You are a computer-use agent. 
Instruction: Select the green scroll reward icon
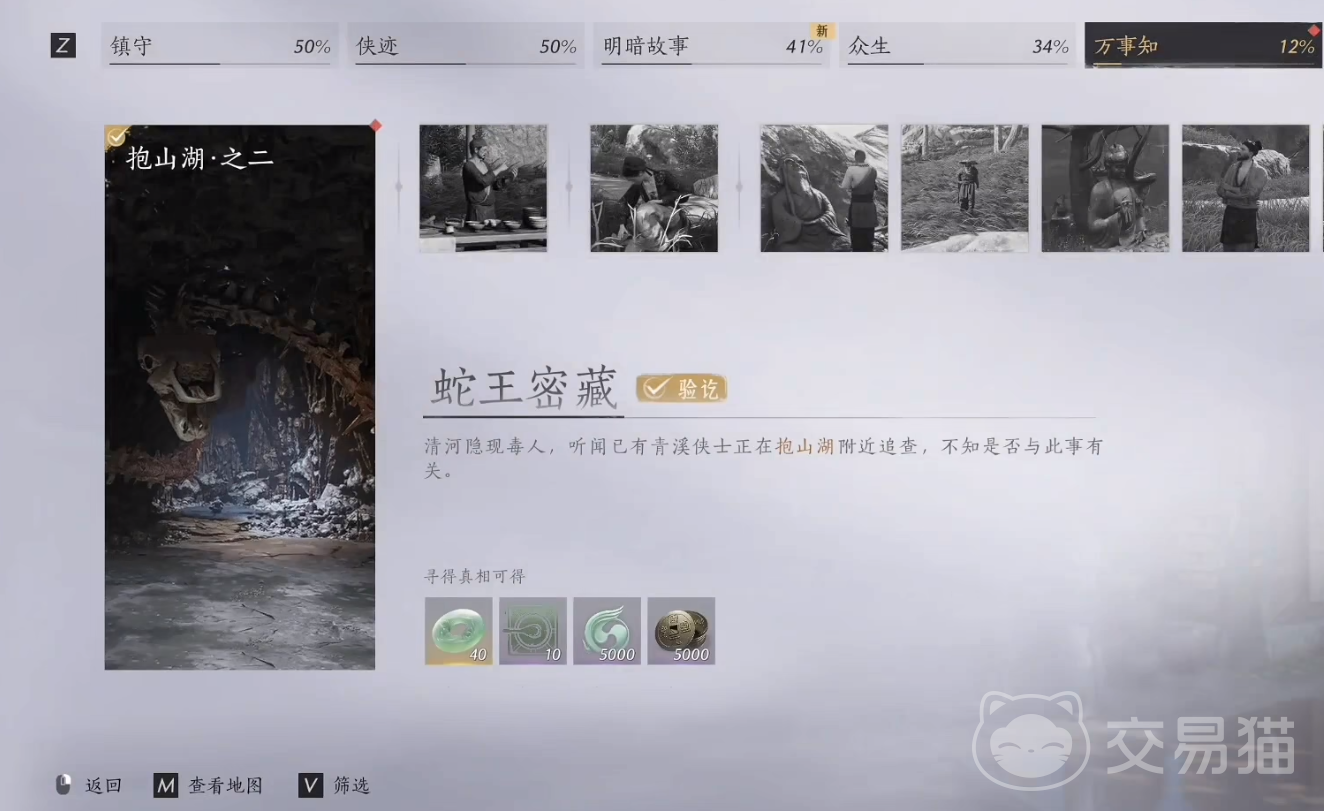[x=532, y=631]
